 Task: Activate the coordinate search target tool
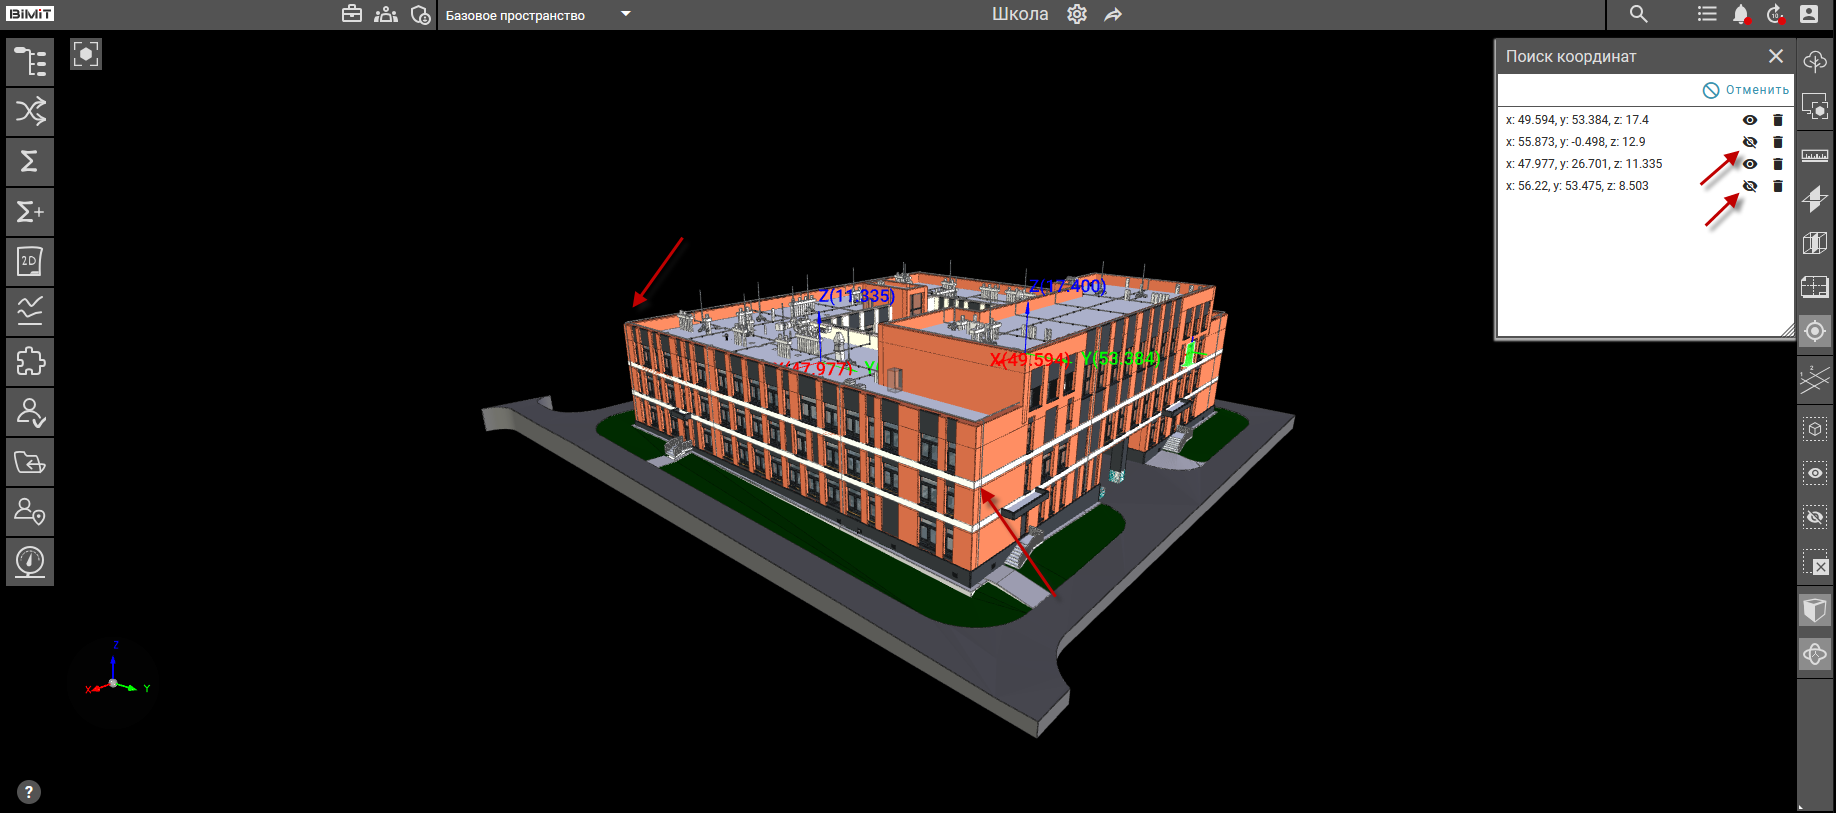[x=1814, y=331]
